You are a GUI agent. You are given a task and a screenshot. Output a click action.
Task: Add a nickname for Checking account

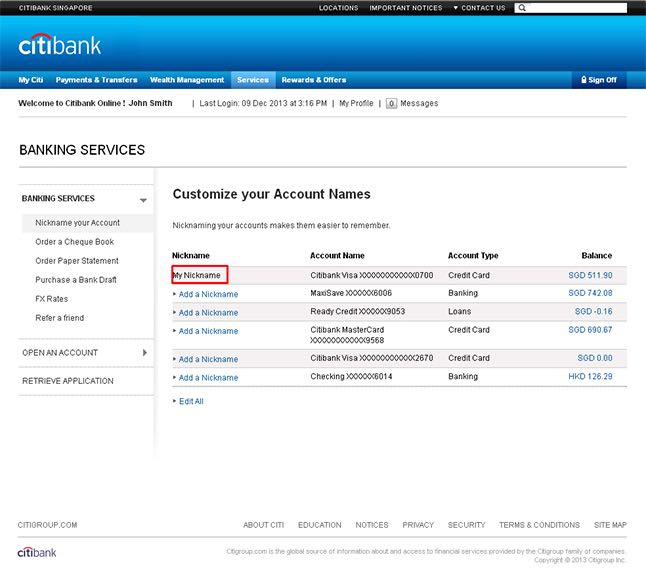pos(208,378)
